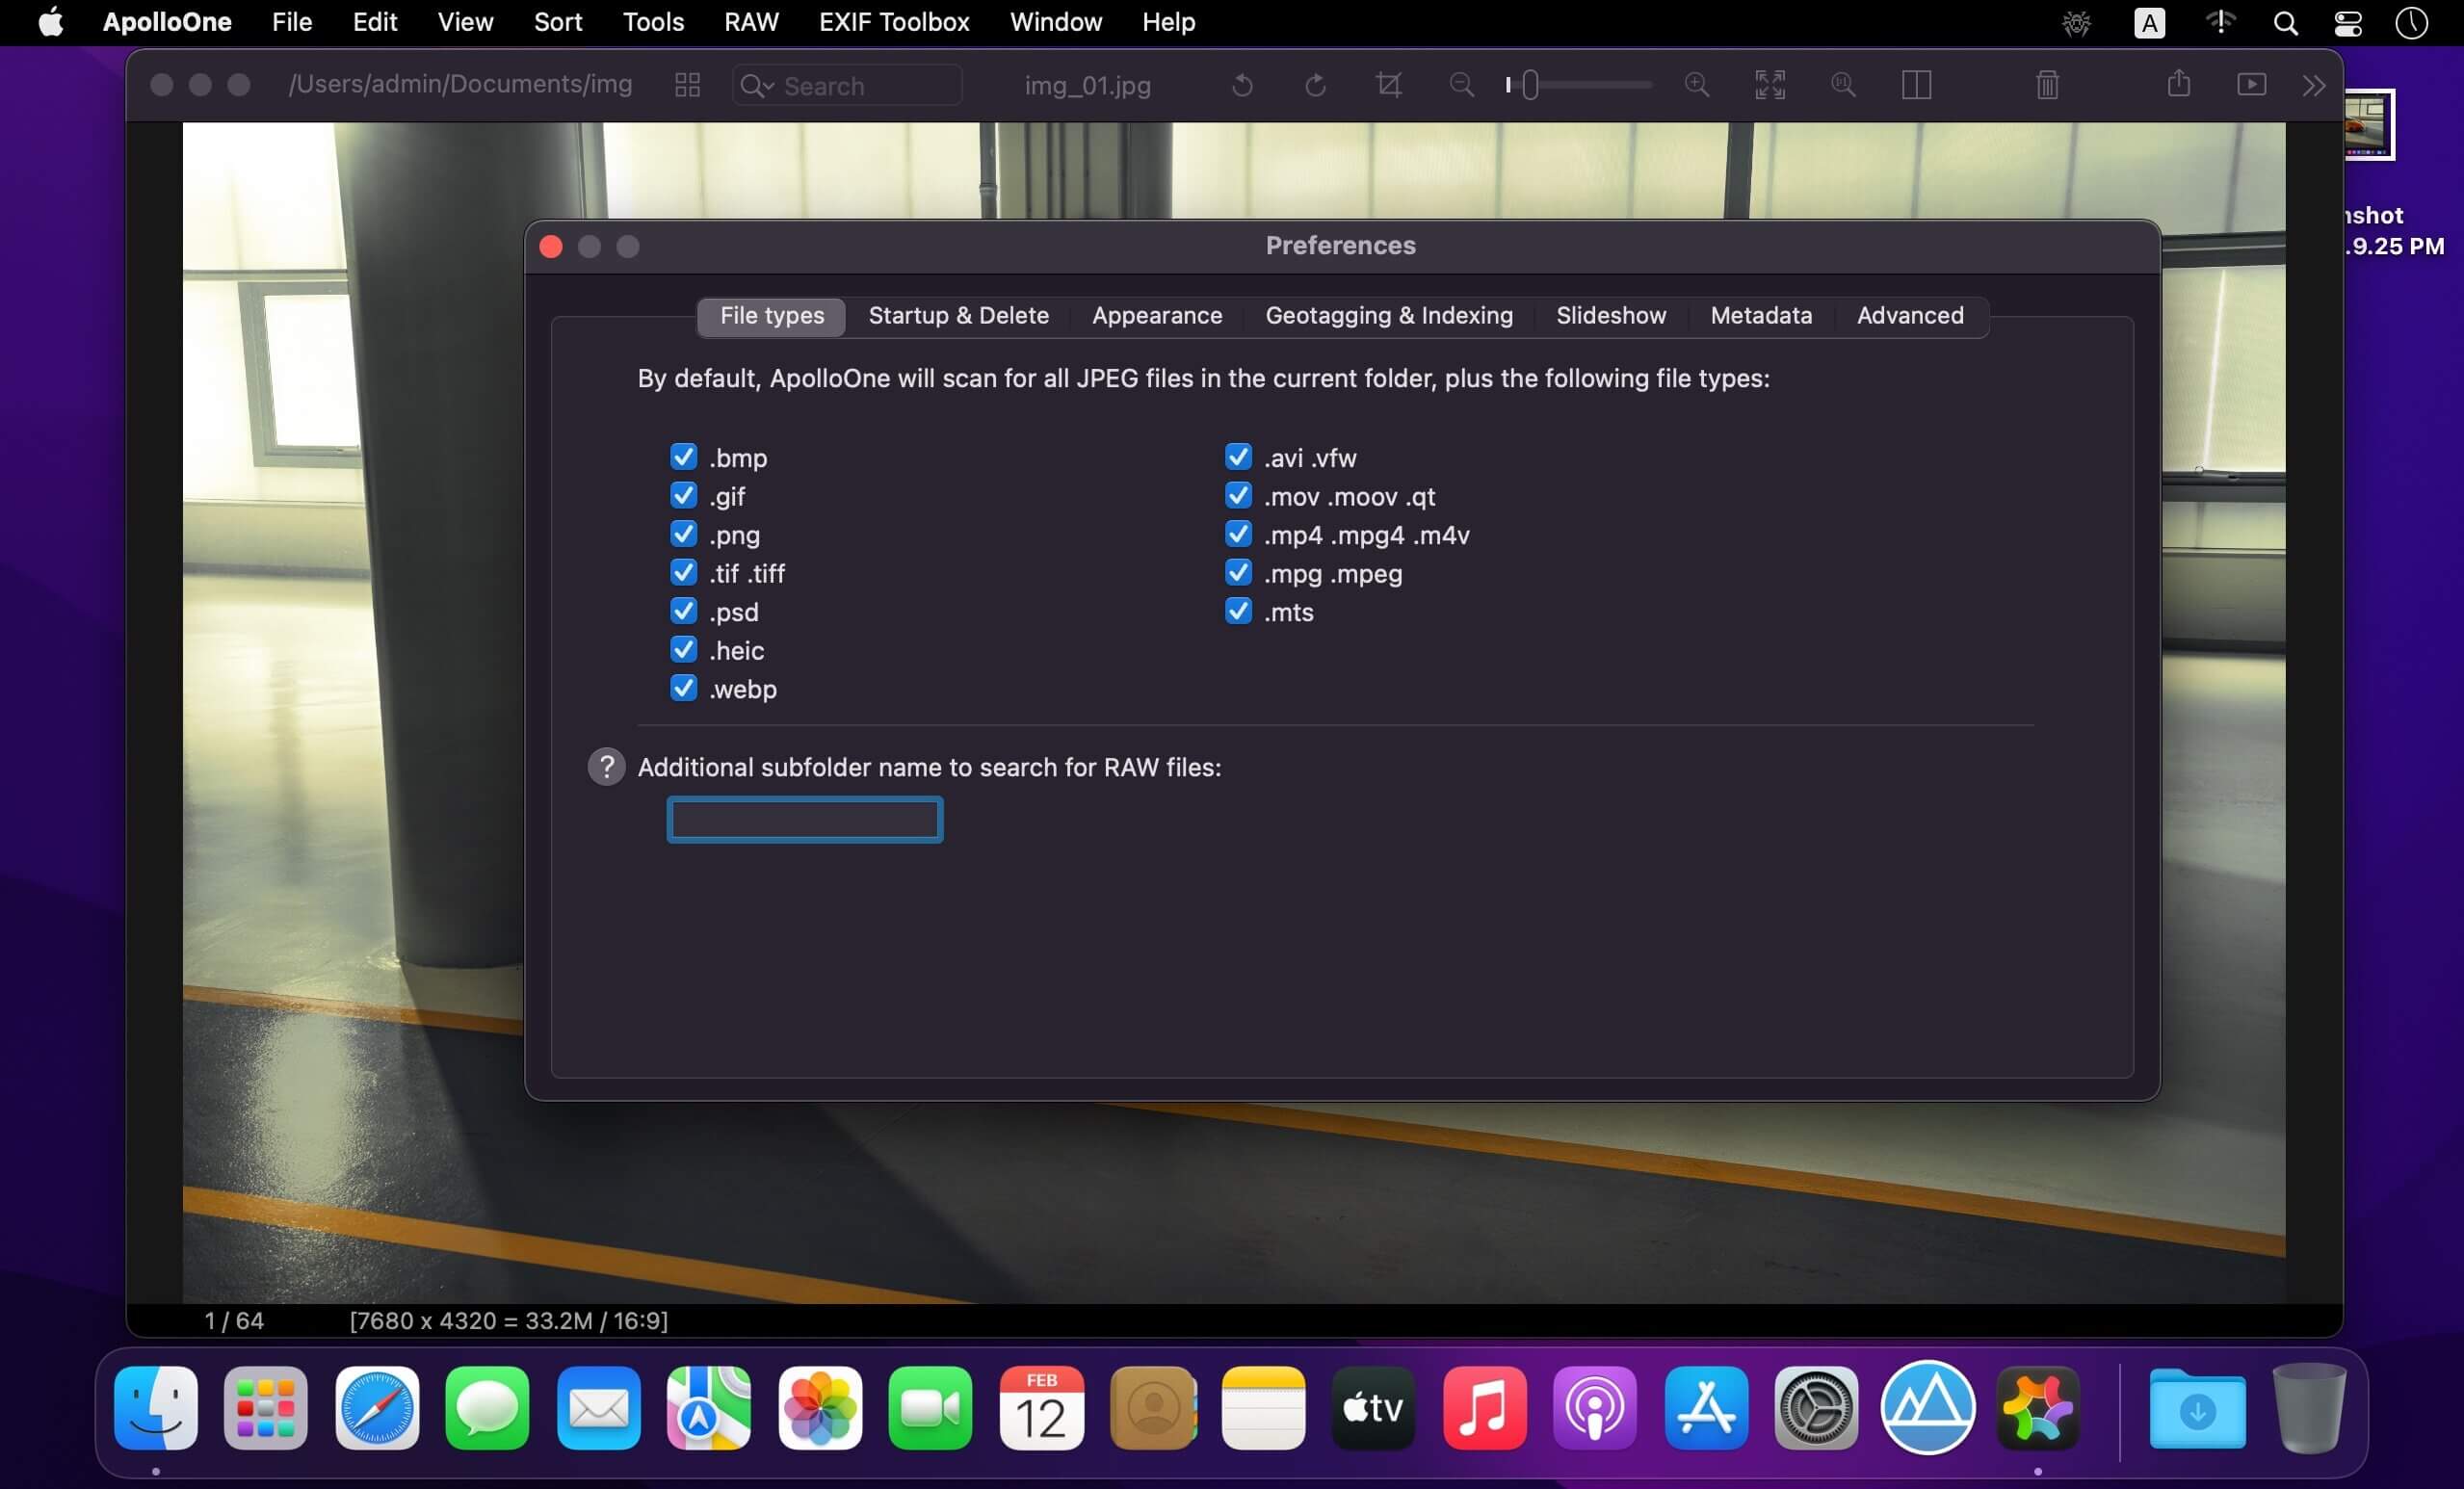
Task: Toggle the .mp4 .mpg4 .m4v checkbox
Action: 1238,534
